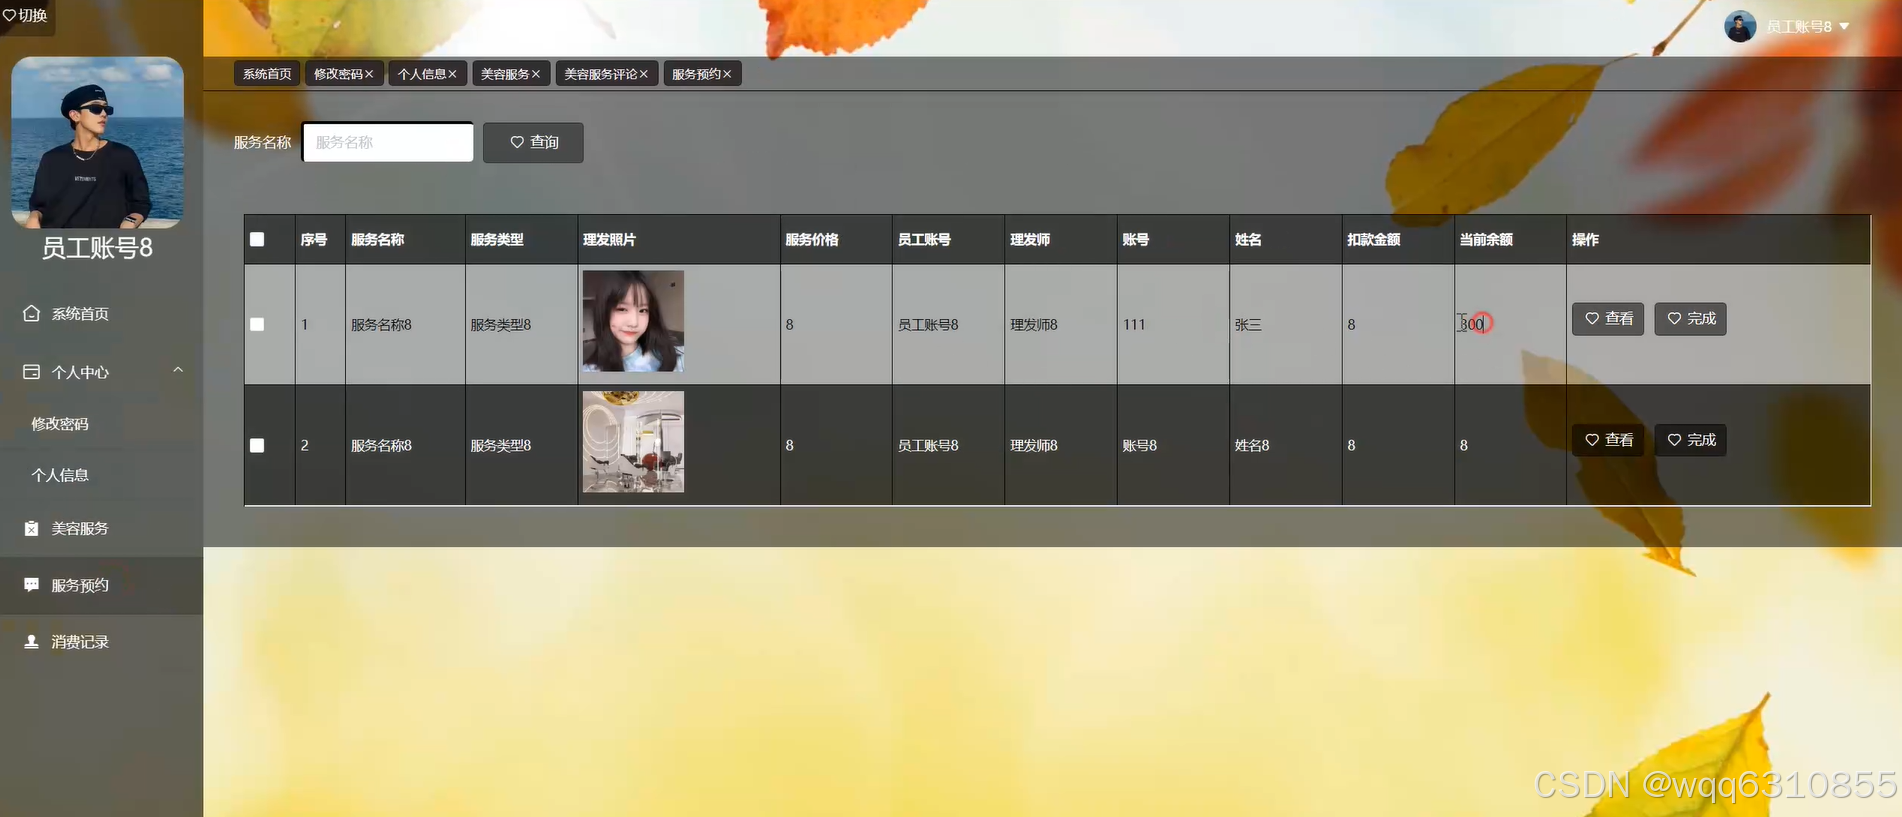
Task: Click the 查询 search button
Action: 533,142
